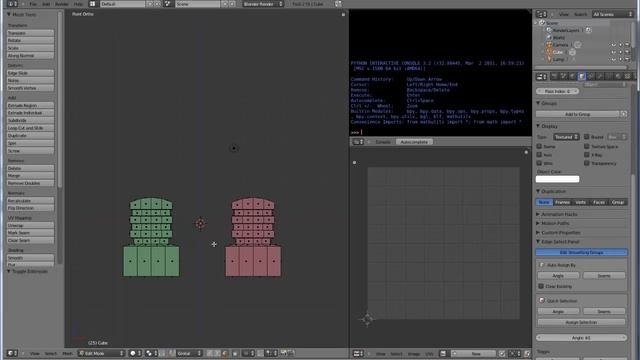640x360 pixels.
Task: Click the Subdivide button
Action: click(x=31, y=120)
